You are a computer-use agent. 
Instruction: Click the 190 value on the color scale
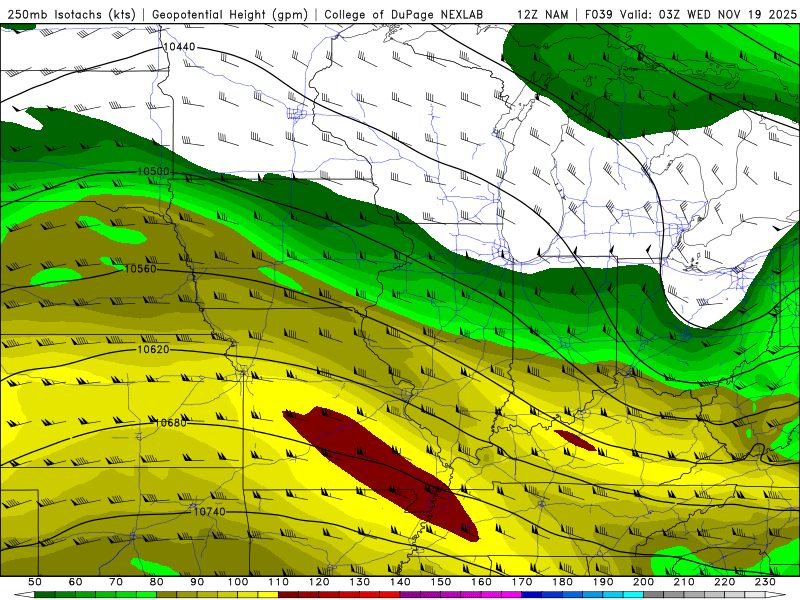[x=603, y=582]
